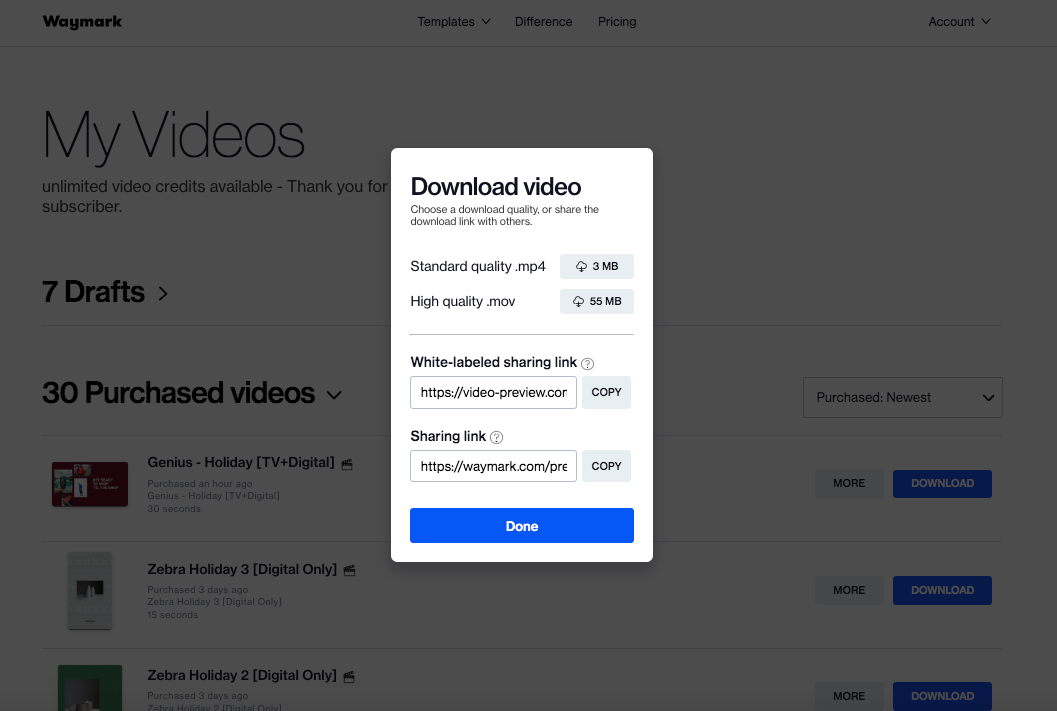Screen dimensions: 1057x711
Task: Click the Genius - Holiday video thumbnail
Action: (90, 483)
